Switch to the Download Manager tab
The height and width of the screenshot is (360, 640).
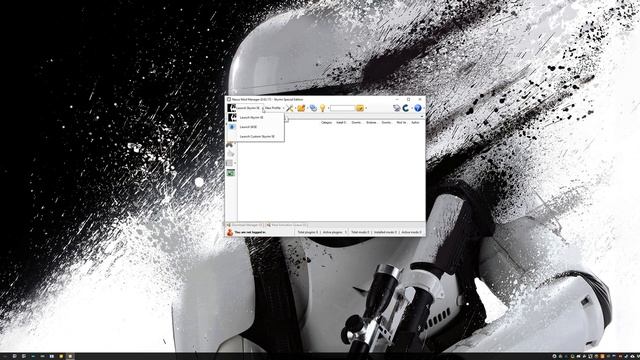244,225
